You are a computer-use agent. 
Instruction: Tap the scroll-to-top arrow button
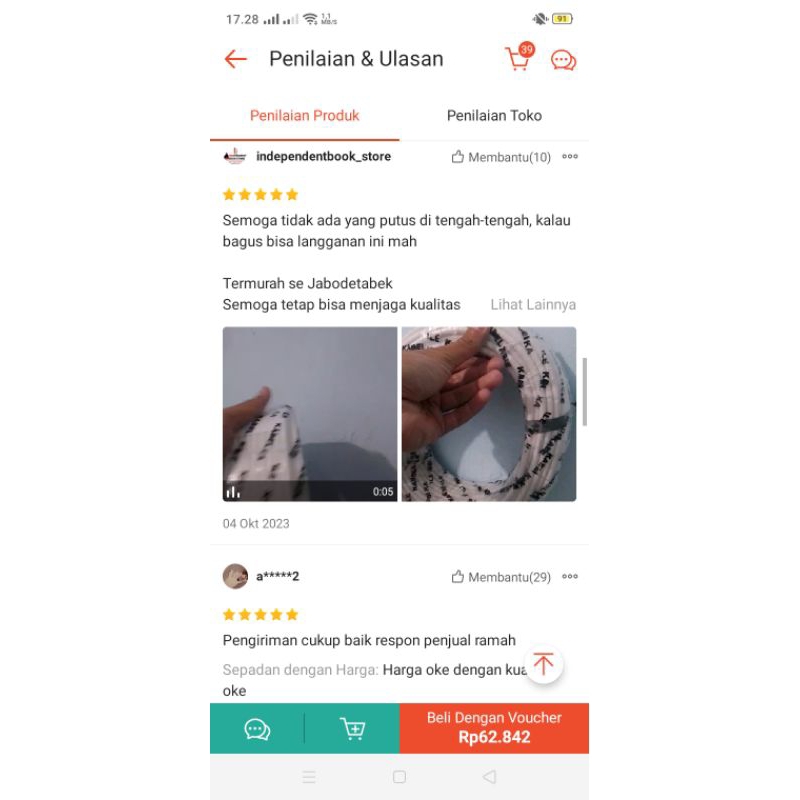pos(544,664)
